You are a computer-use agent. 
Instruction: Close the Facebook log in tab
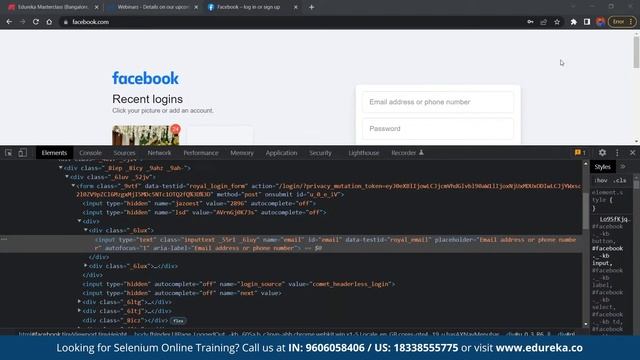click(296, 7)
